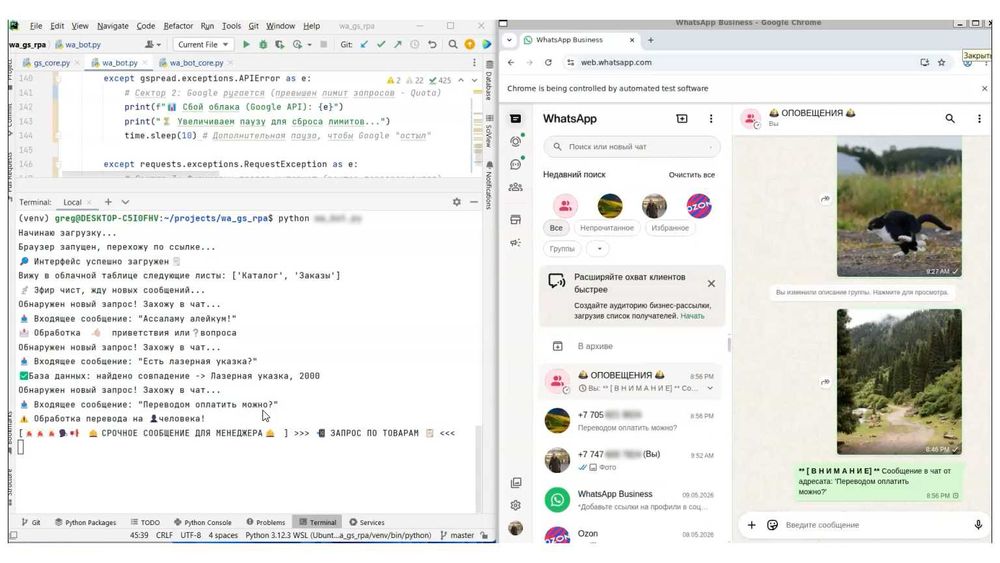Viewport: 1000px width, 563px height.
Task: Start a new WhatsApp chat
Action: (x=682, y=119)
